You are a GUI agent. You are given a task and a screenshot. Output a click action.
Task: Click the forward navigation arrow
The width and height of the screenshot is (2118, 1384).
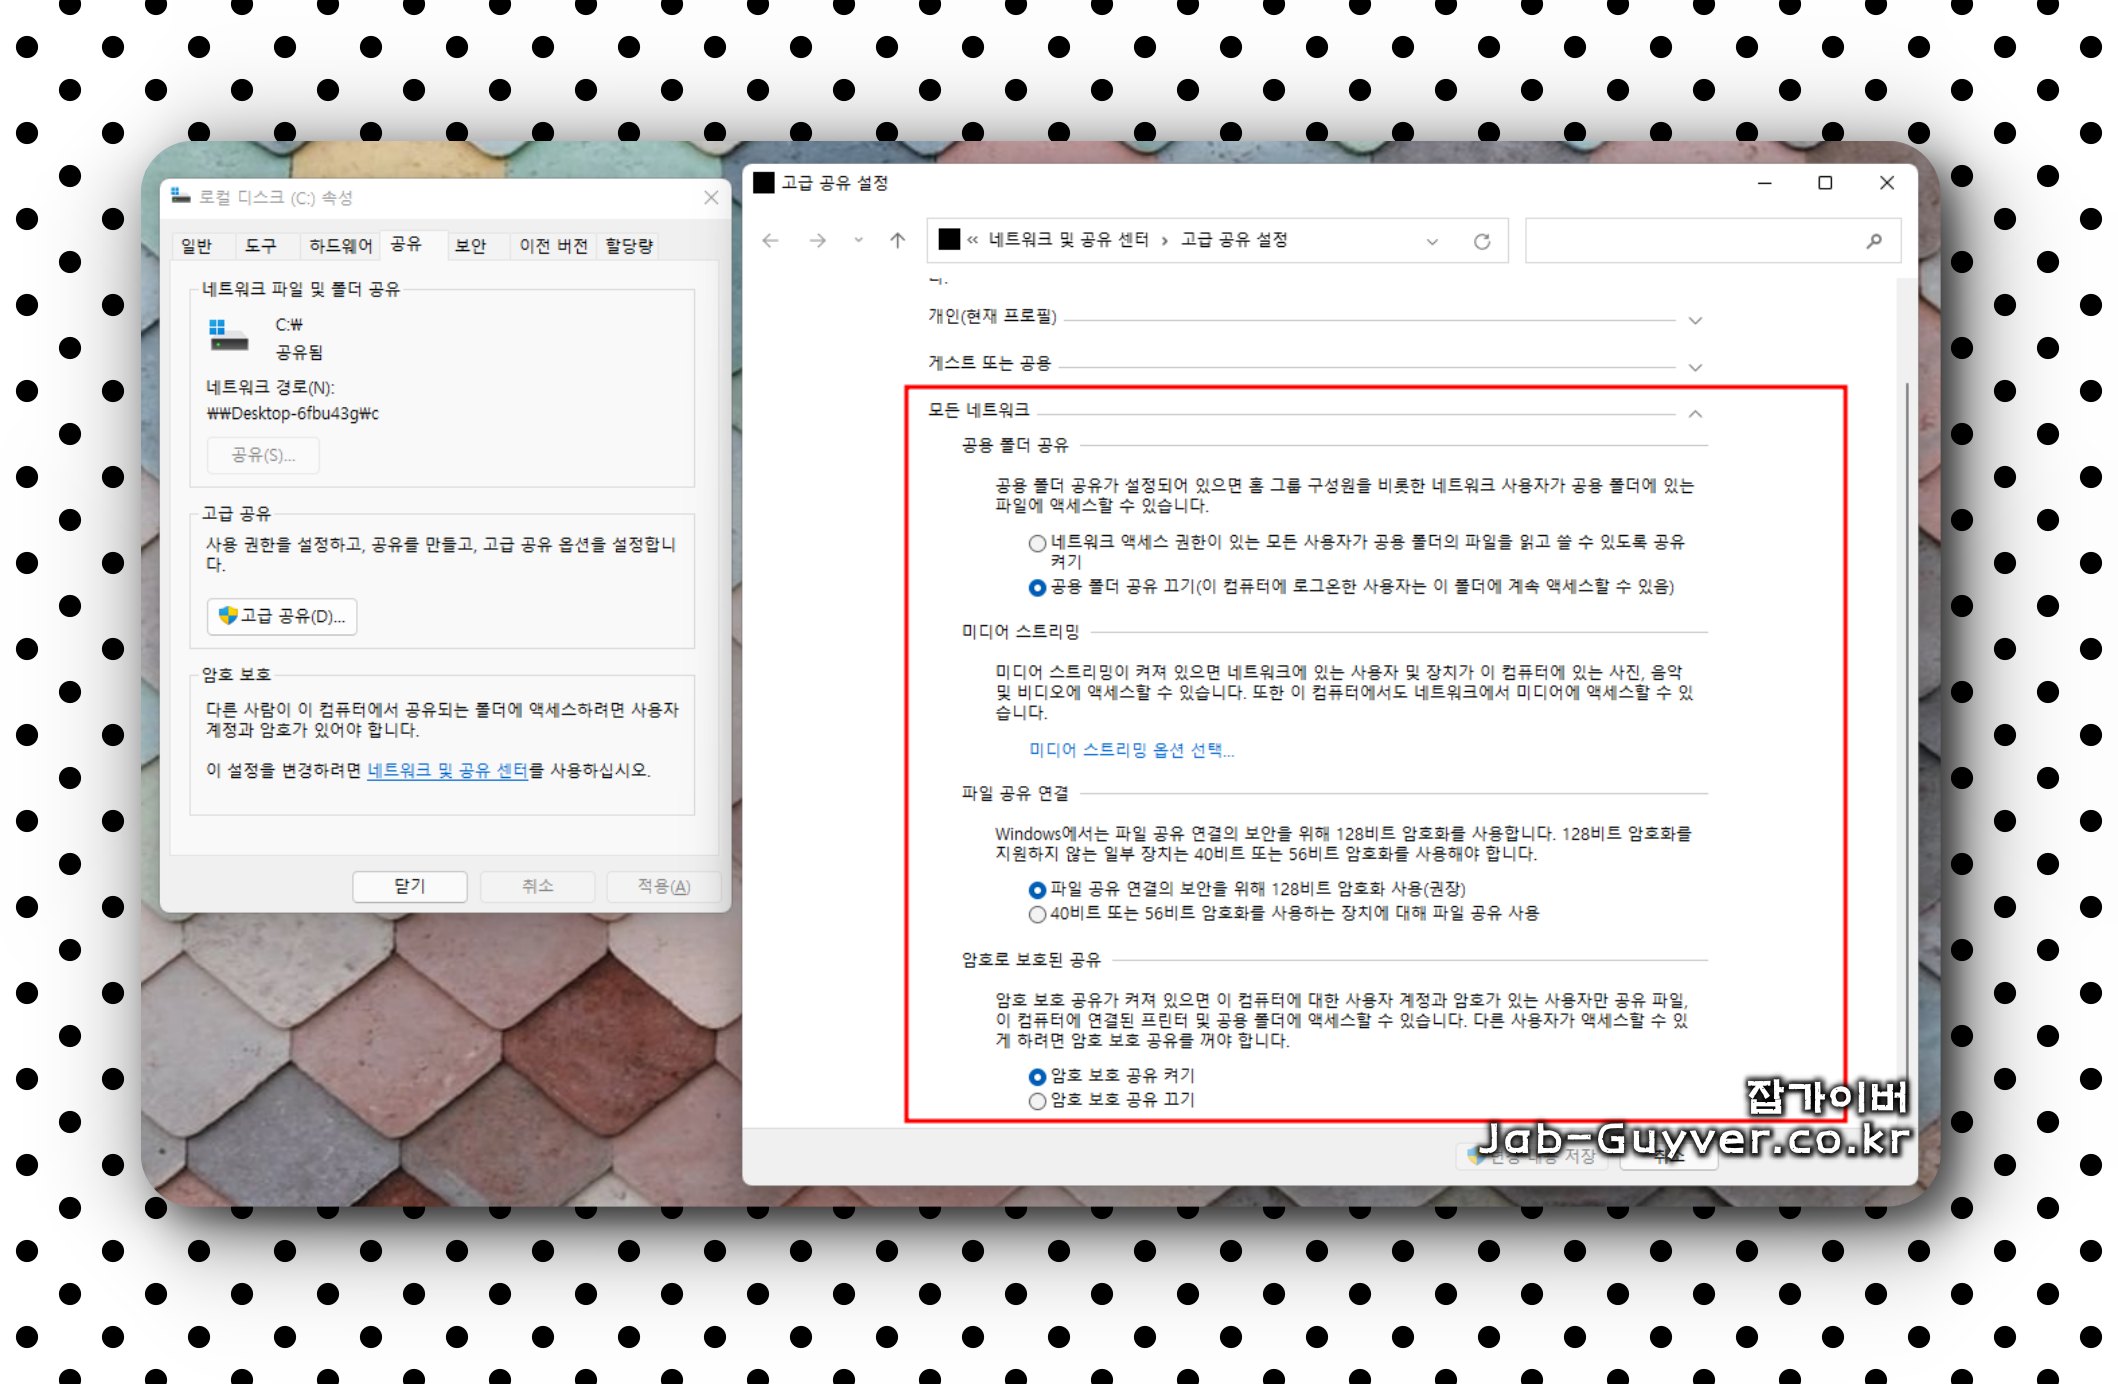[x=817, y=240]
